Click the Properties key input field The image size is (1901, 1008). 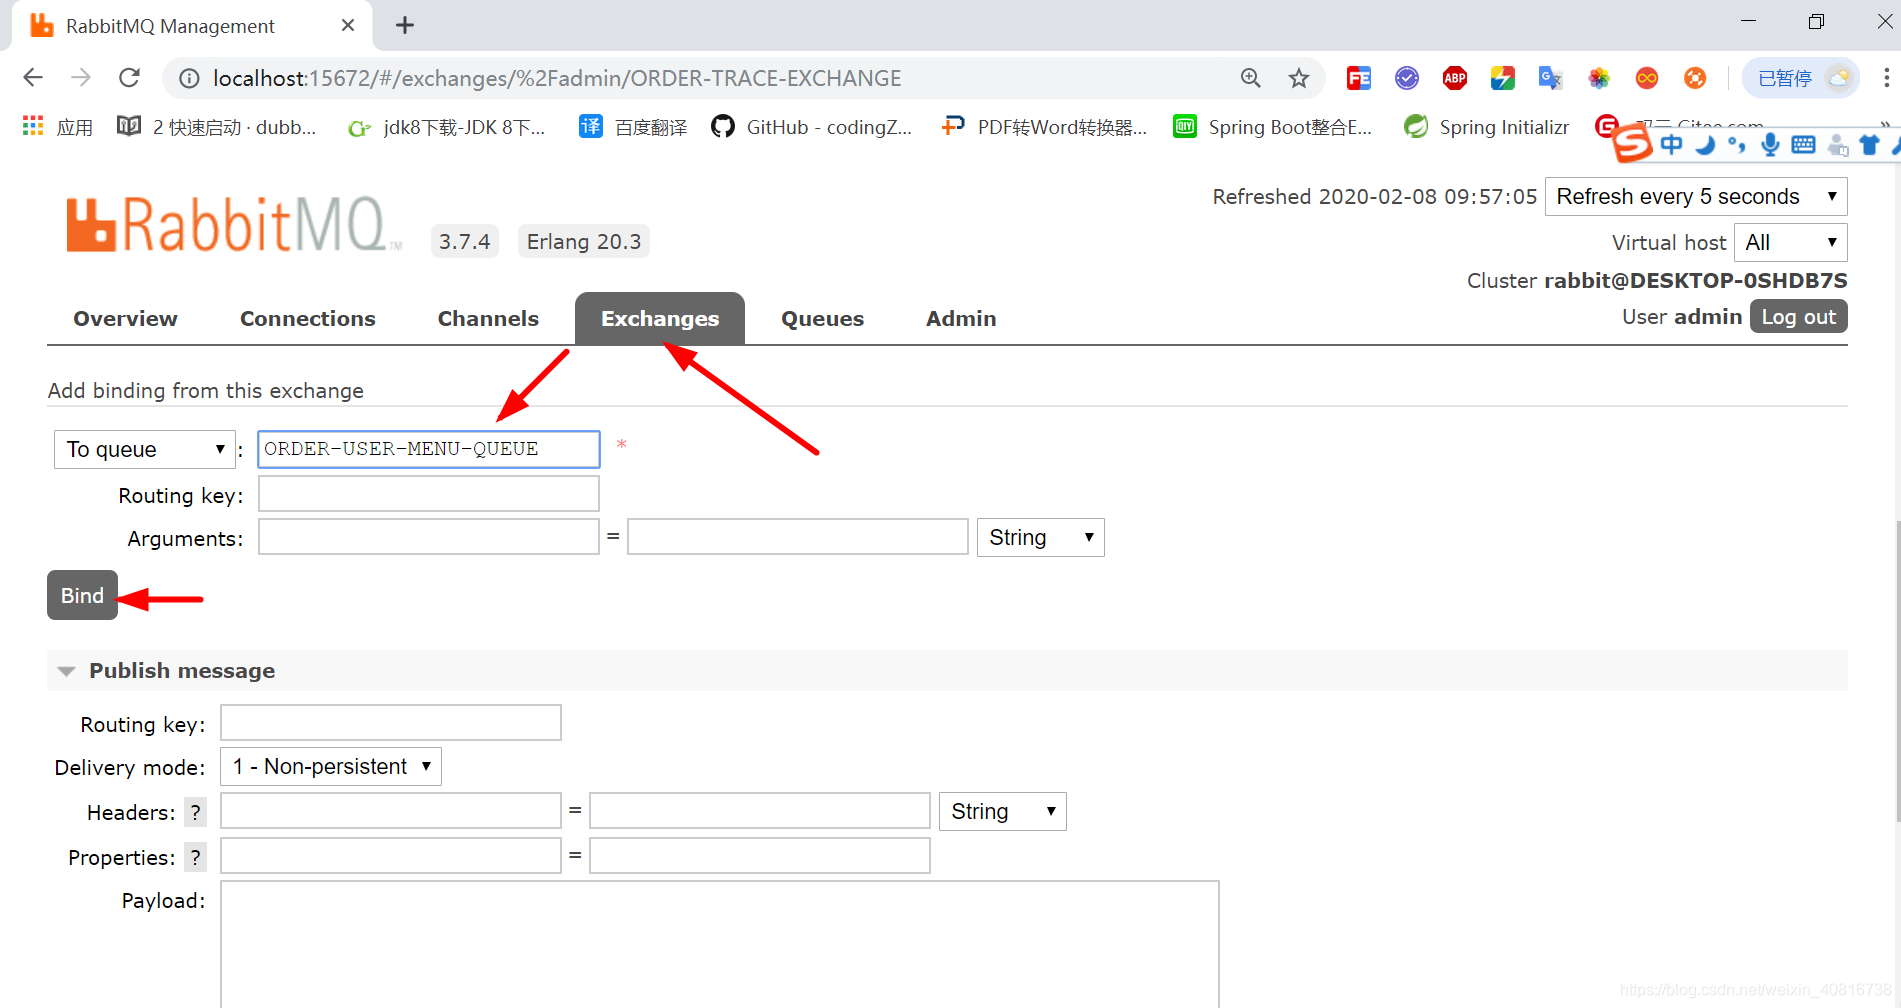point(391,856)
